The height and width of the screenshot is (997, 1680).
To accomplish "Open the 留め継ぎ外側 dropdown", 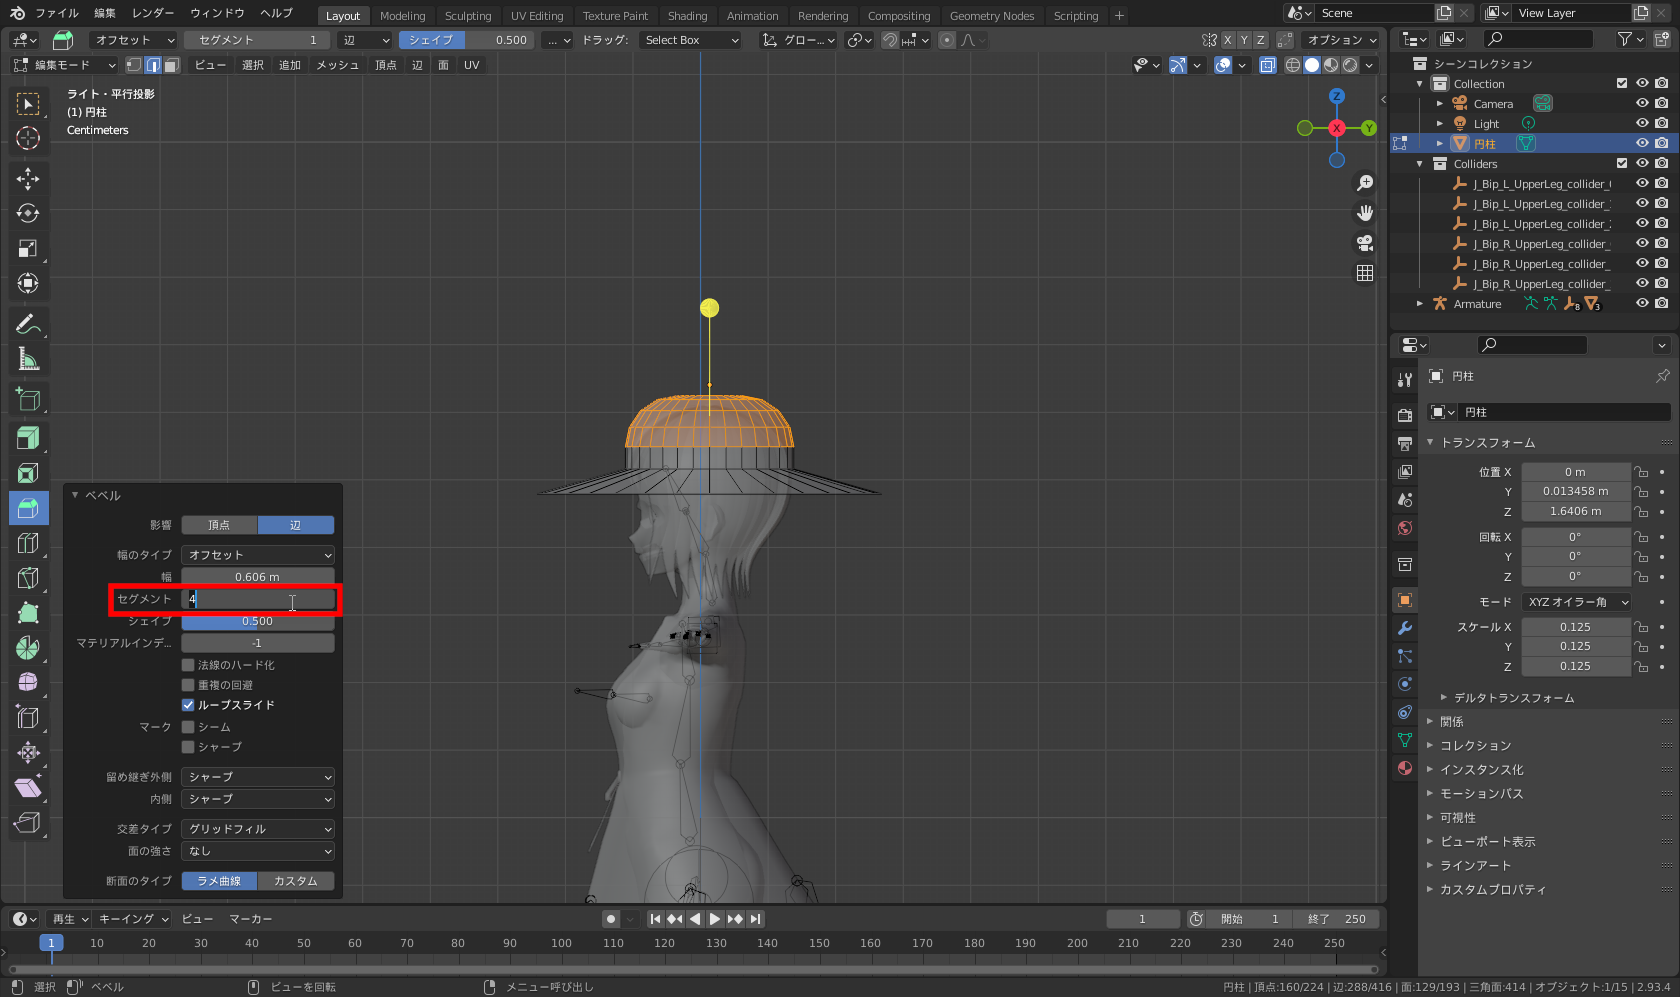I will pyautogui.click(x=258, y=777).
